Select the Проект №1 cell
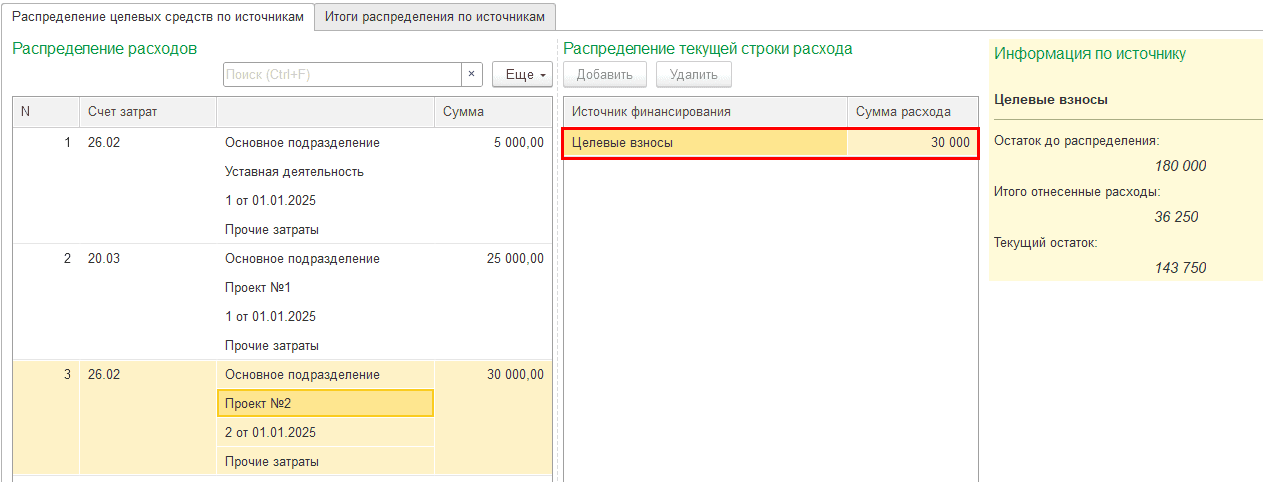 click(x=324, y=288)
